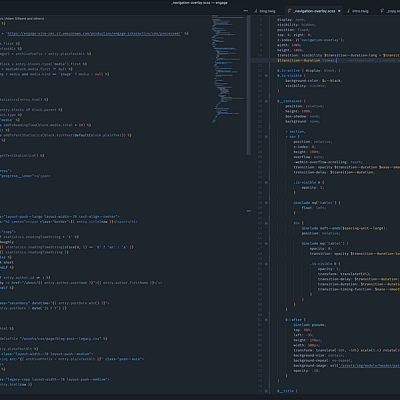Screen dimensions: 400x400
Task: Open more actions menu of left editor
Action: click(246, 11)
